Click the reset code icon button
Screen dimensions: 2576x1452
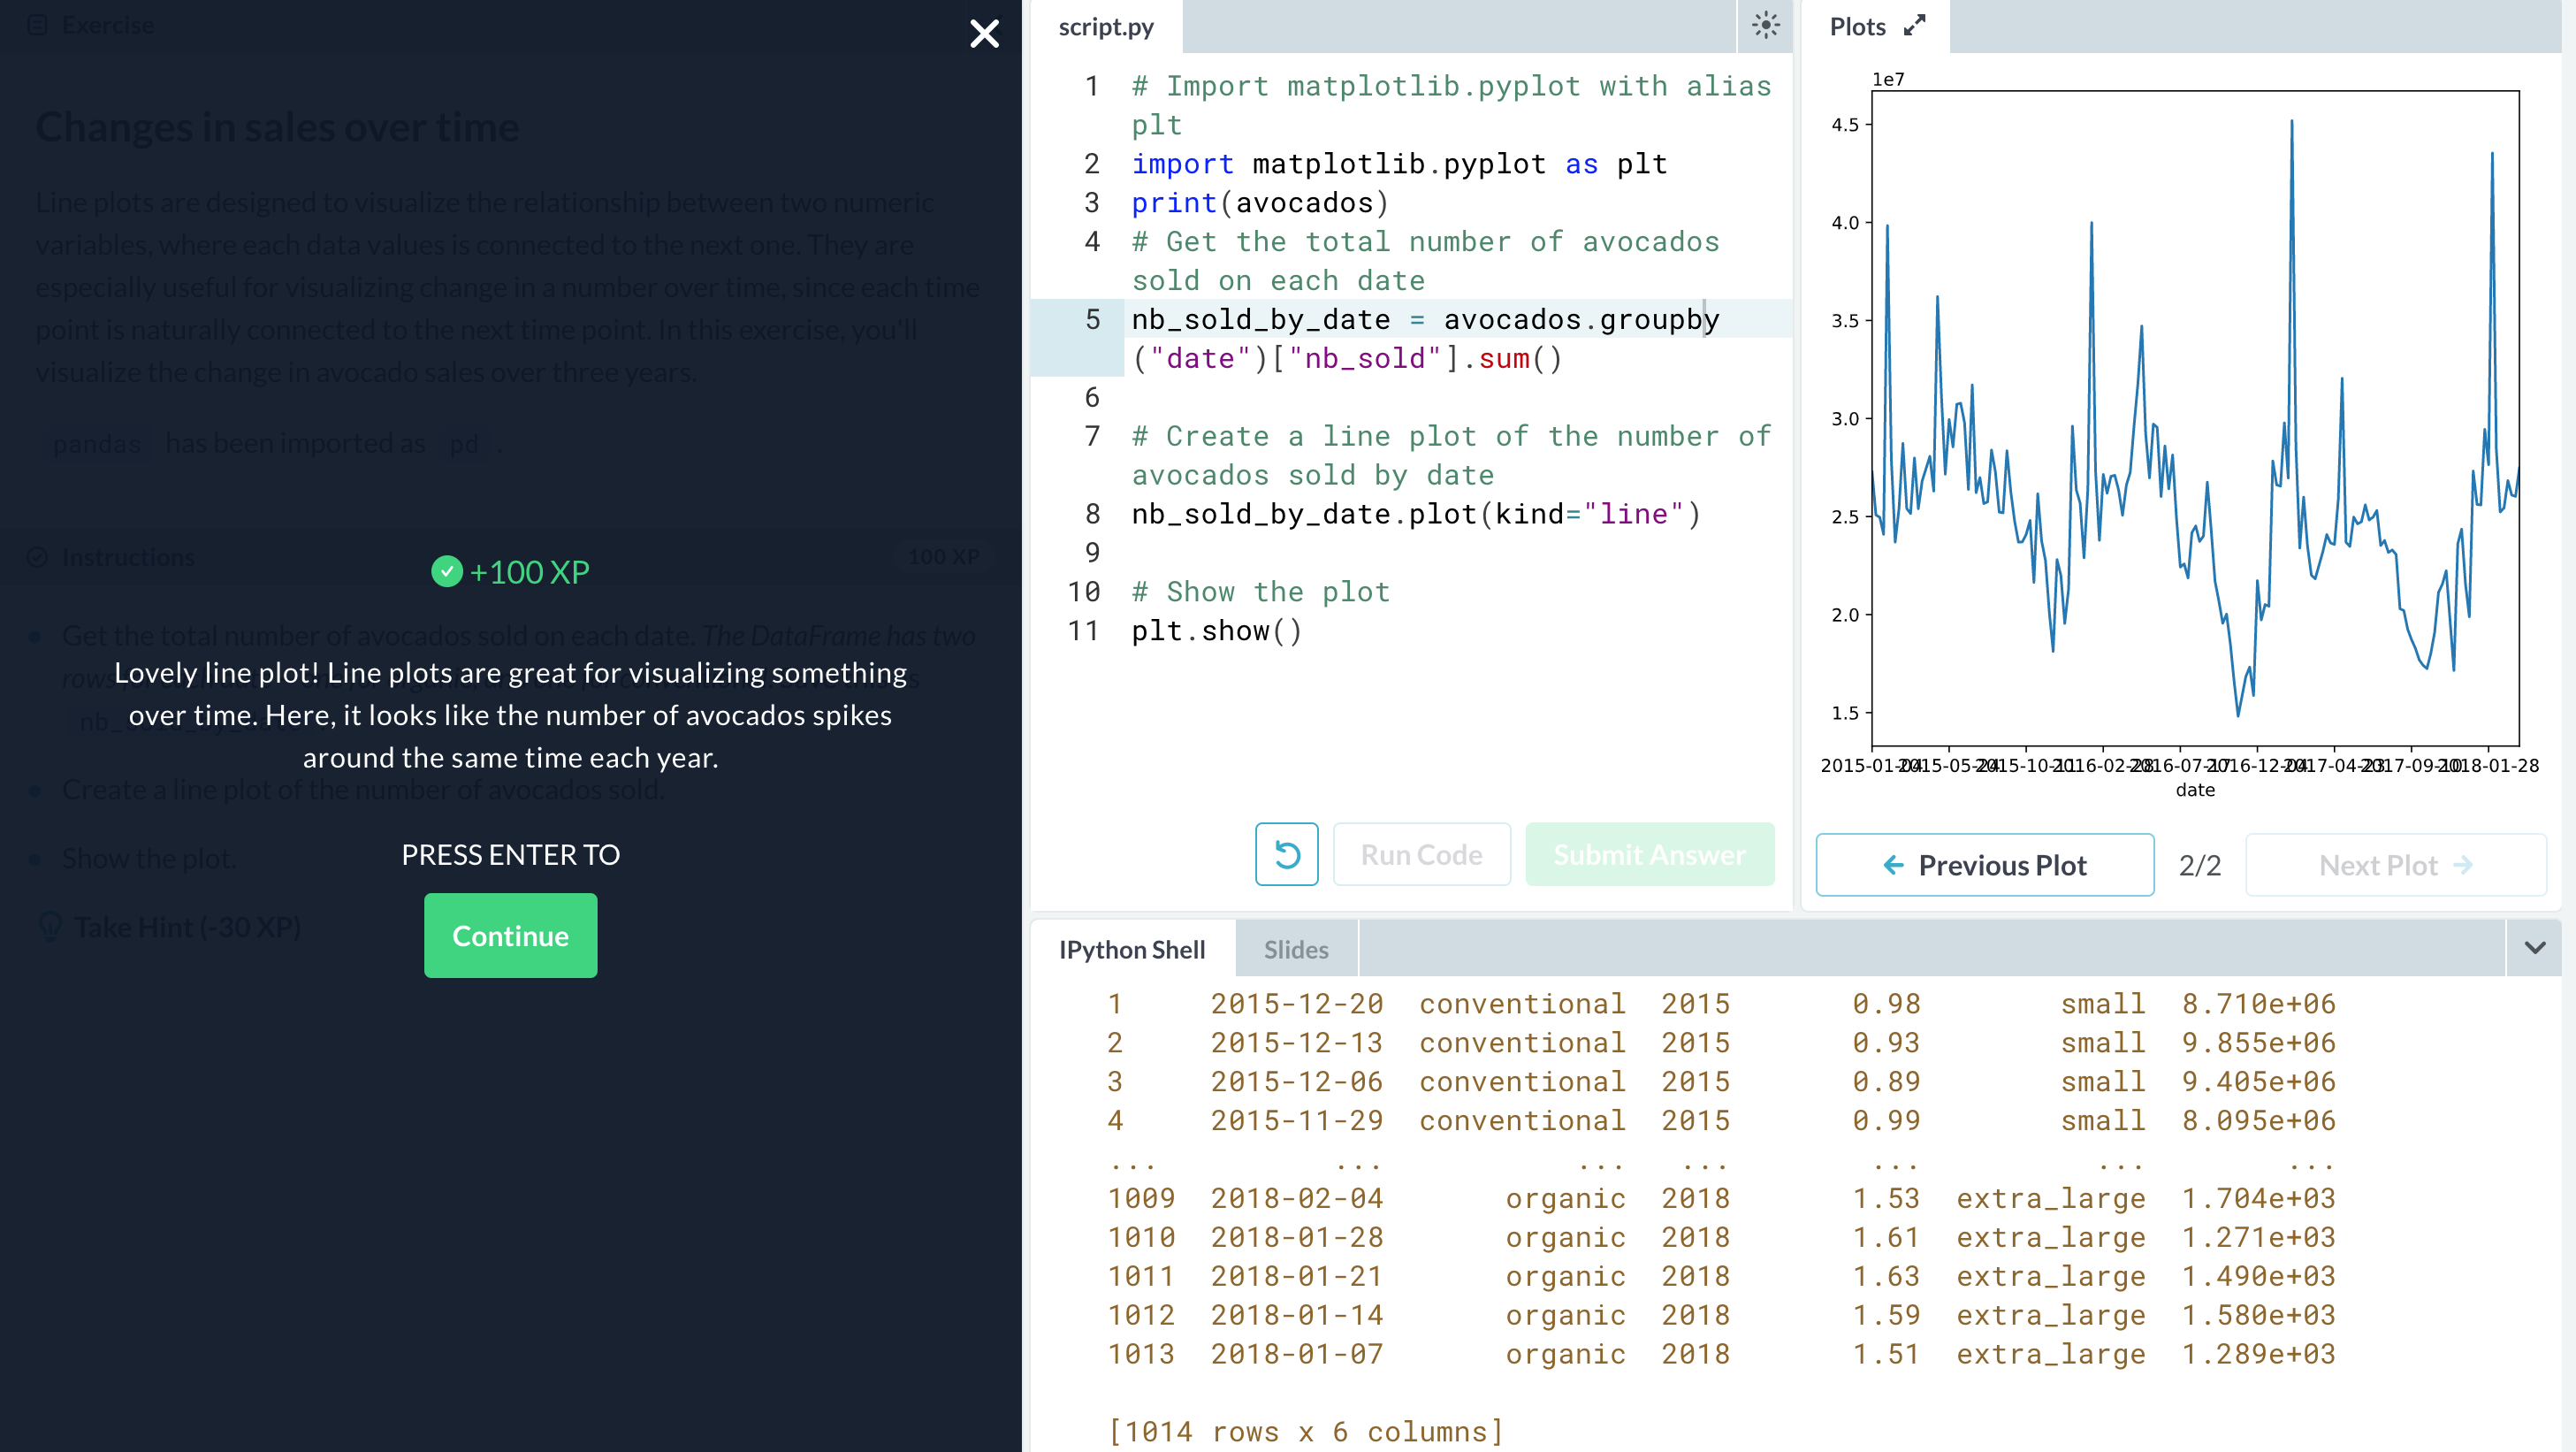(x=1286, y=854)
